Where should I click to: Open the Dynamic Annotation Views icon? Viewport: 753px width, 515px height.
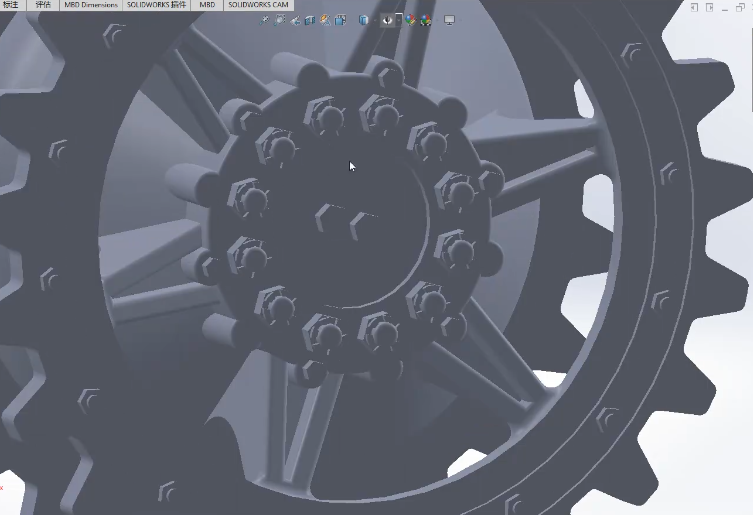[325, 20]
